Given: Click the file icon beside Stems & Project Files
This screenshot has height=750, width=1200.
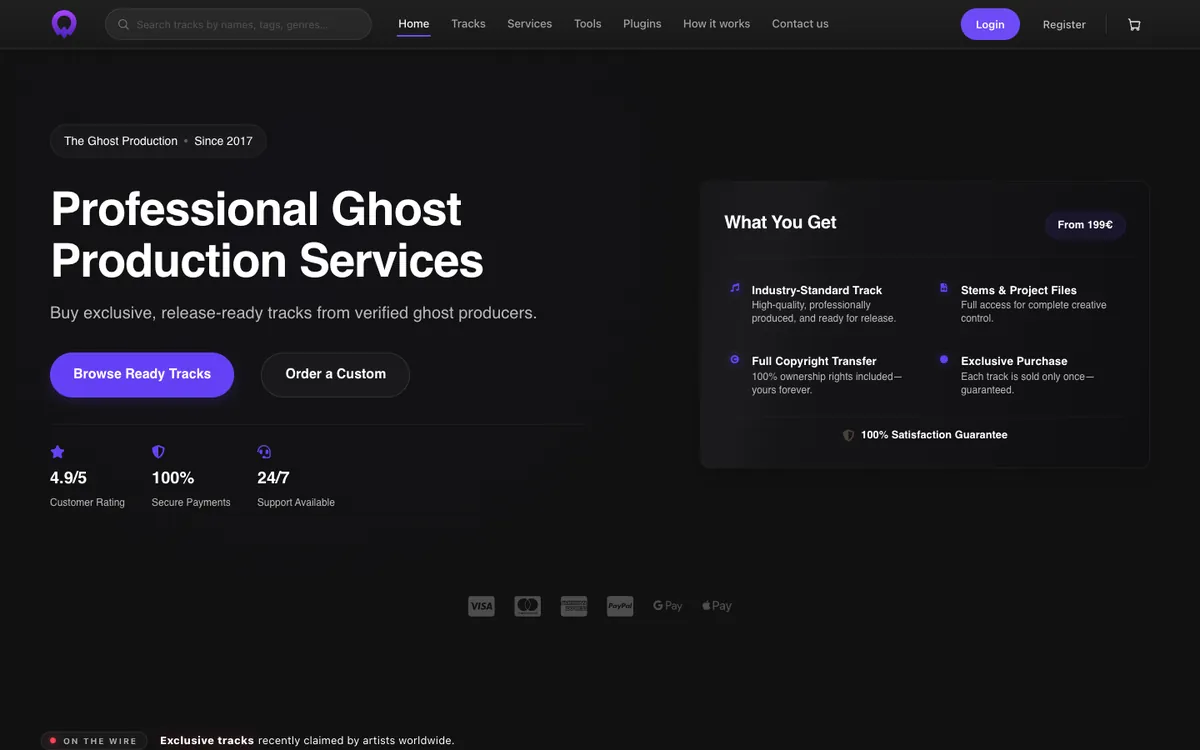Looking at the screenshot, I should click(944, 288).
